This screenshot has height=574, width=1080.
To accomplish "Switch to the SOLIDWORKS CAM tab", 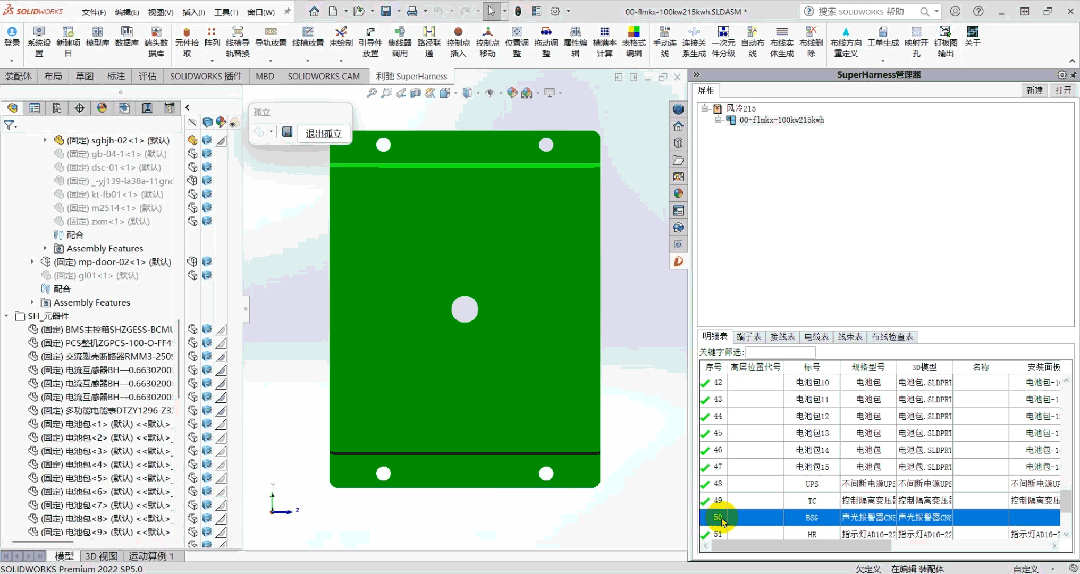I will pos(324,76).
